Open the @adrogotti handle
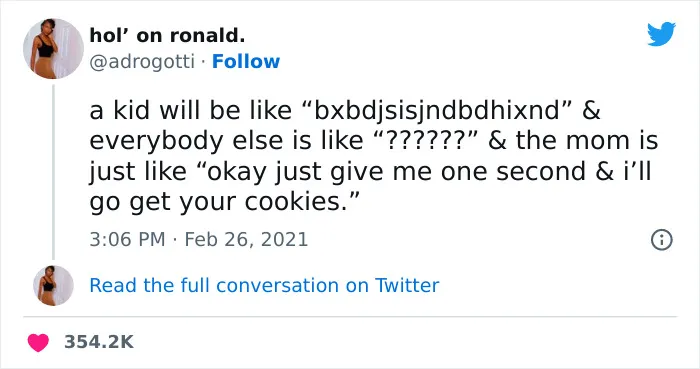The image size is (700, 369). click(142, 62)
